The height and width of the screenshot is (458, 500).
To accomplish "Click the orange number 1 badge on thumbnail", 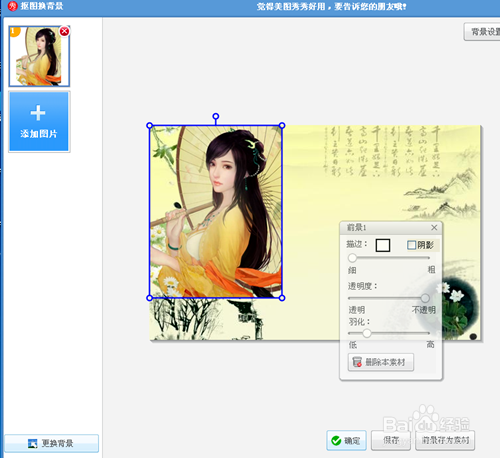I will tap(14, 31).
